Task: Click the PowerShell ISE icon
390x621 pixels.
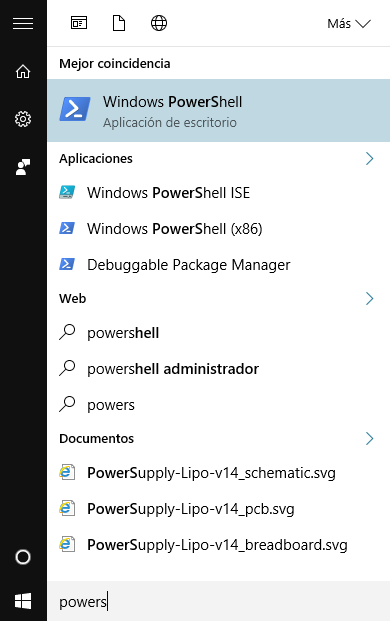Action: [x=67, y=192]
